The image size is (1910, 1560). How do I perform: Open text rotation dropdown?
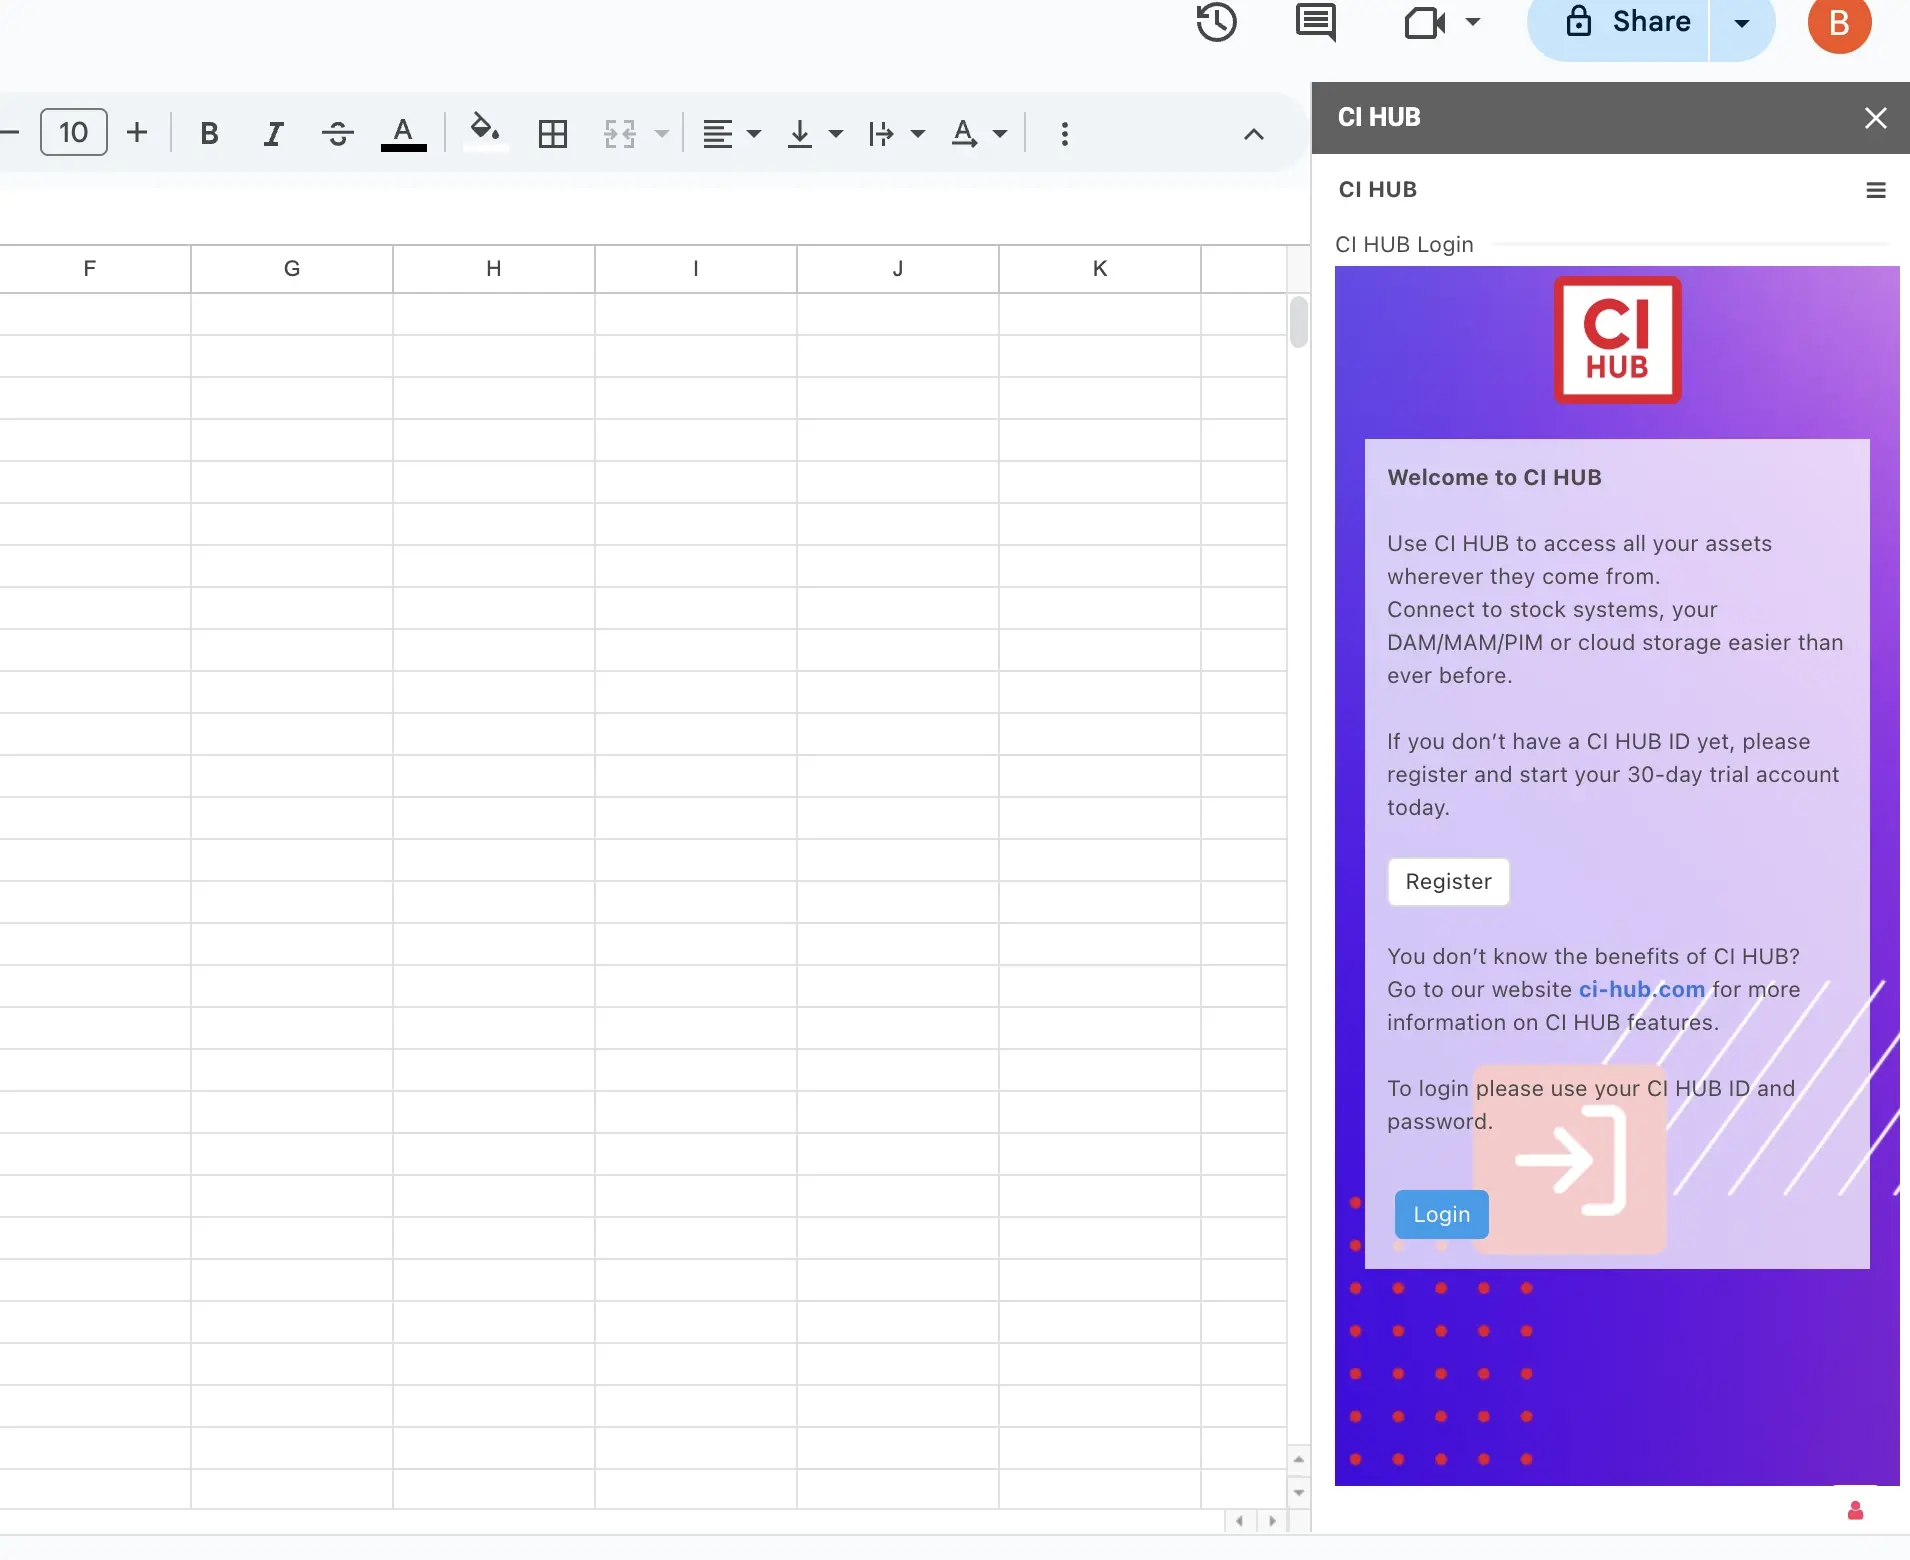click(x=979, y=133)
